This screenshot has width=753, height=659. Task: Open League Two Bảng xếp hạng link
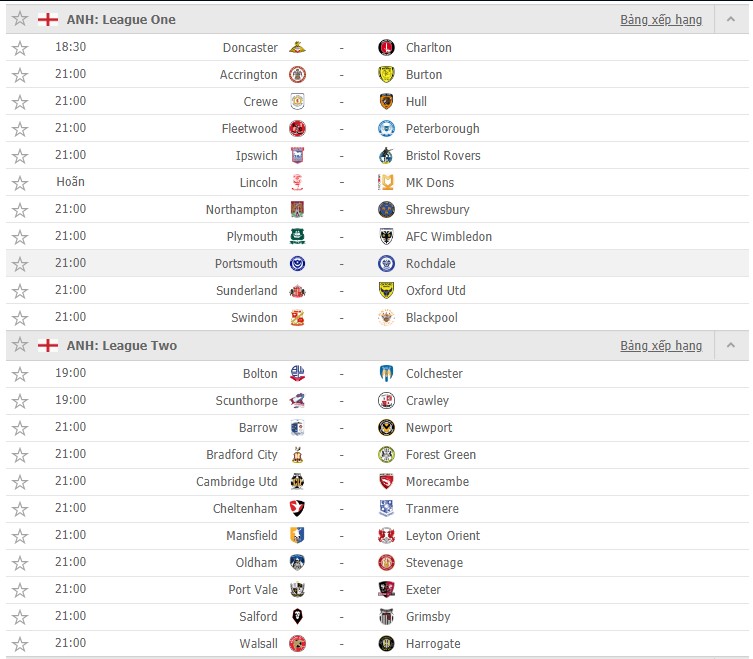(661, 346)
